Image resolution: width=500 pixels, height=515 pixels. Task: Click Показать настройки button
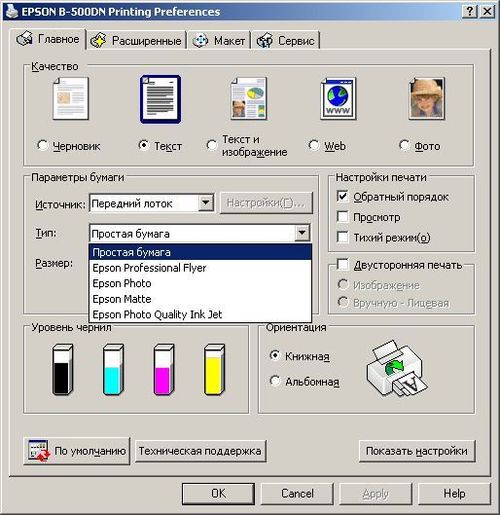[417, 451]
